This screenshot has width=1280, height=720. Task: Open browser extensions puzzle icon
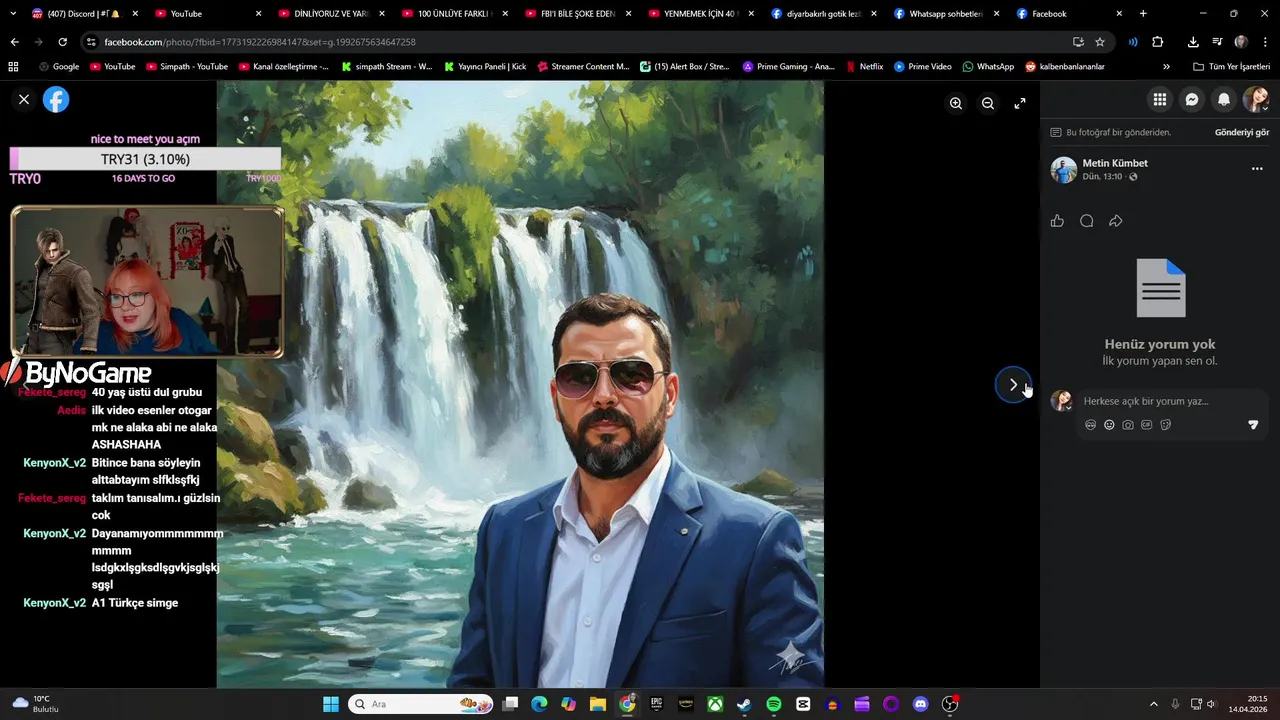[x=1158, y=42]
